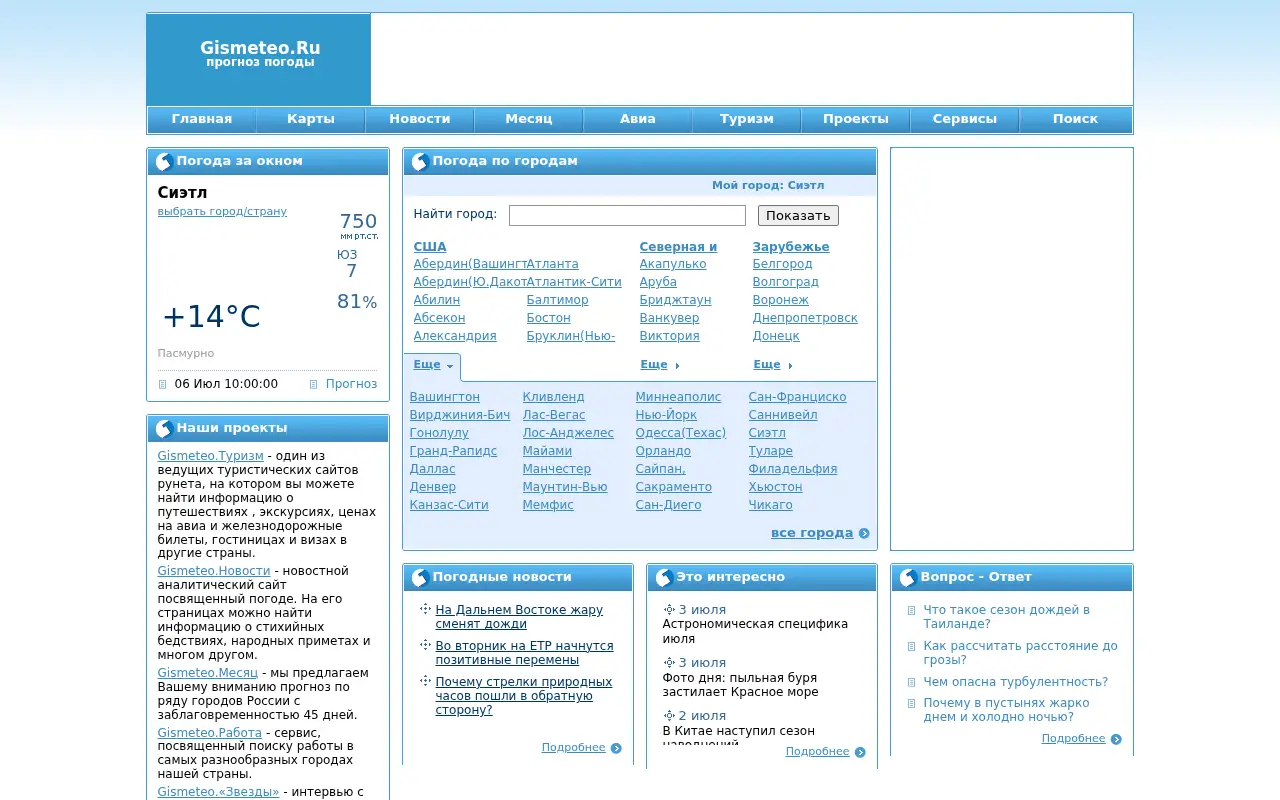Open the Gismeteo.Туризм project link
Image resolution: width=1280 pixels, height=800 pixels.
pos(211,456)
